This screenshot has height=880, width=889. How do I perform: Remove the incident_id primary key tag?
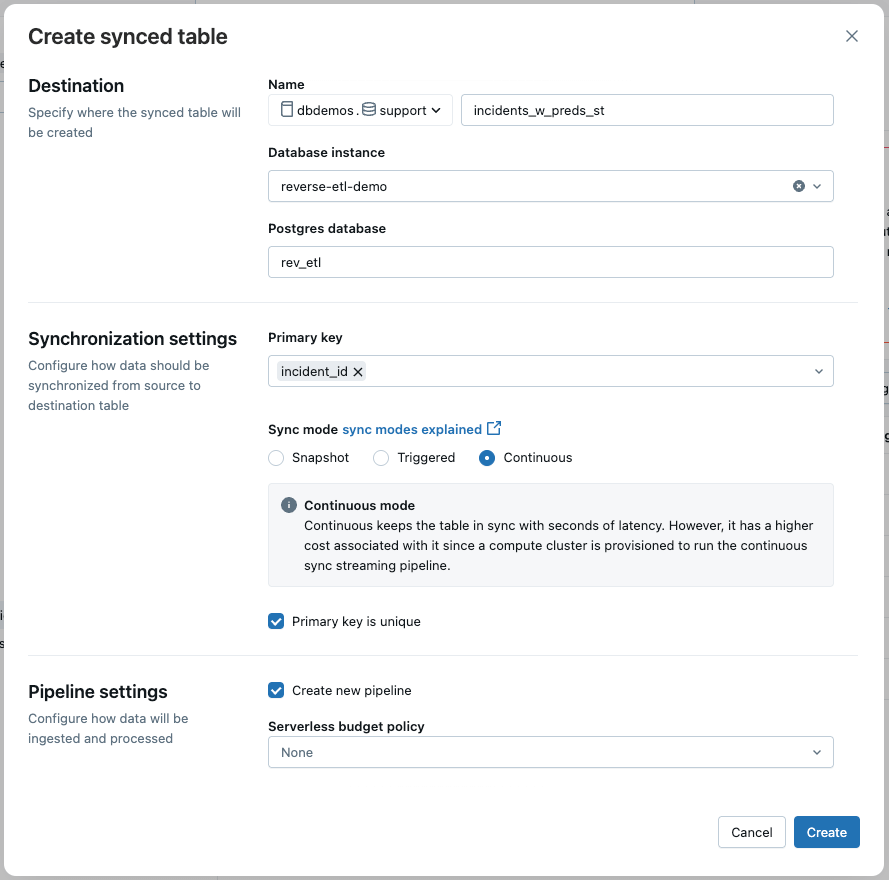coord(358,371)
